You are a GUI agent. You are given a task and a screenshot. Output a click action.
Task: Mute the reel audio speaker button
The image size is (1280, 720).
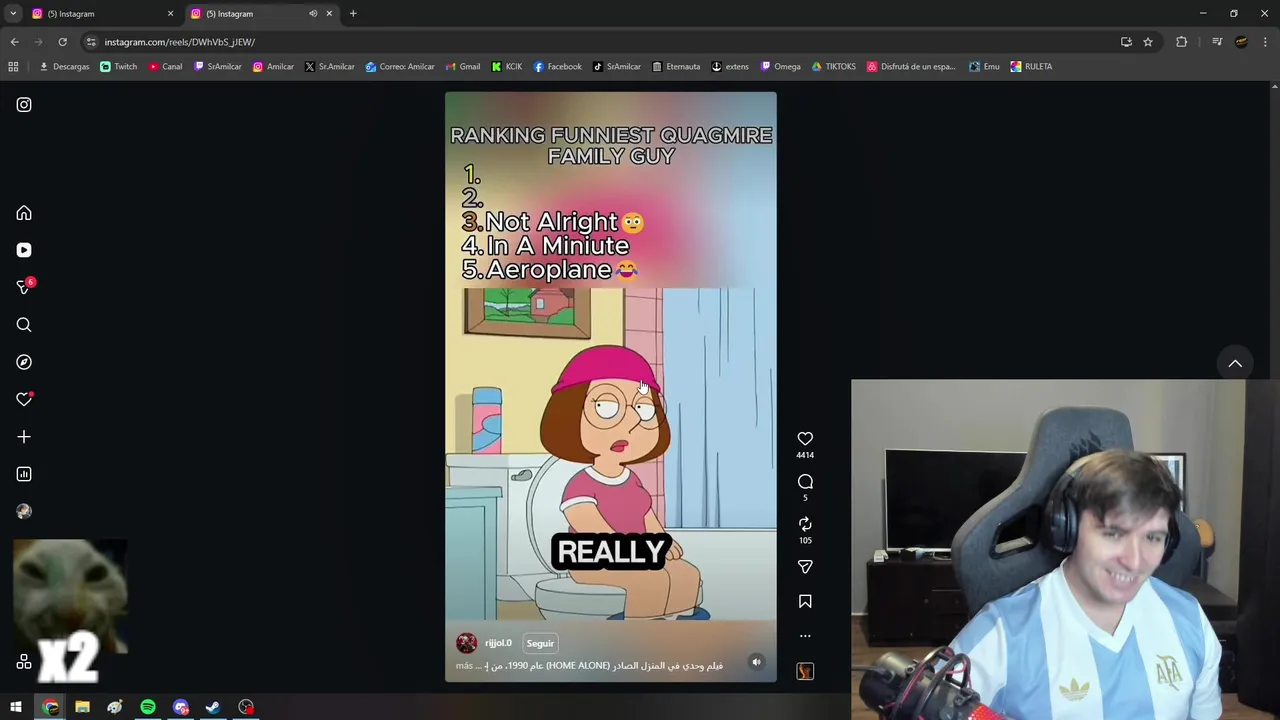[757, 662]
